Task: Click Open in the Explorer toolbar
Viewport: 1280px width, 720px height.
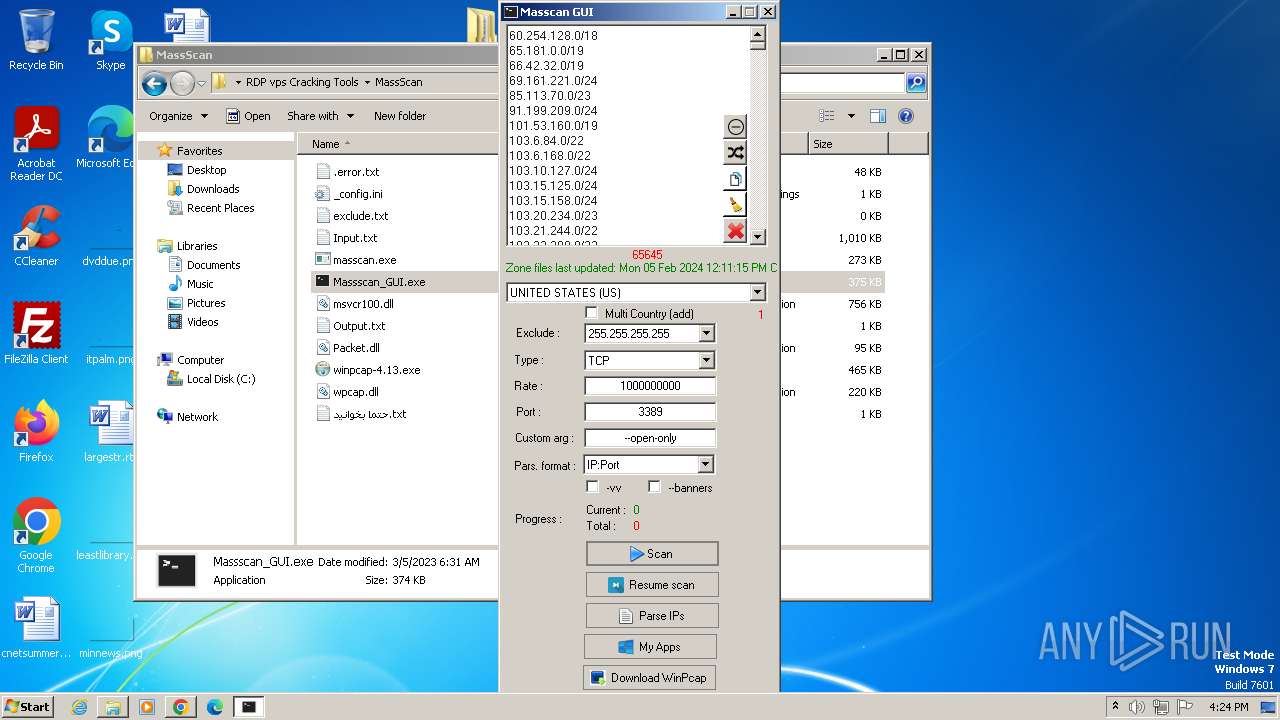Action: click(248, 116)
